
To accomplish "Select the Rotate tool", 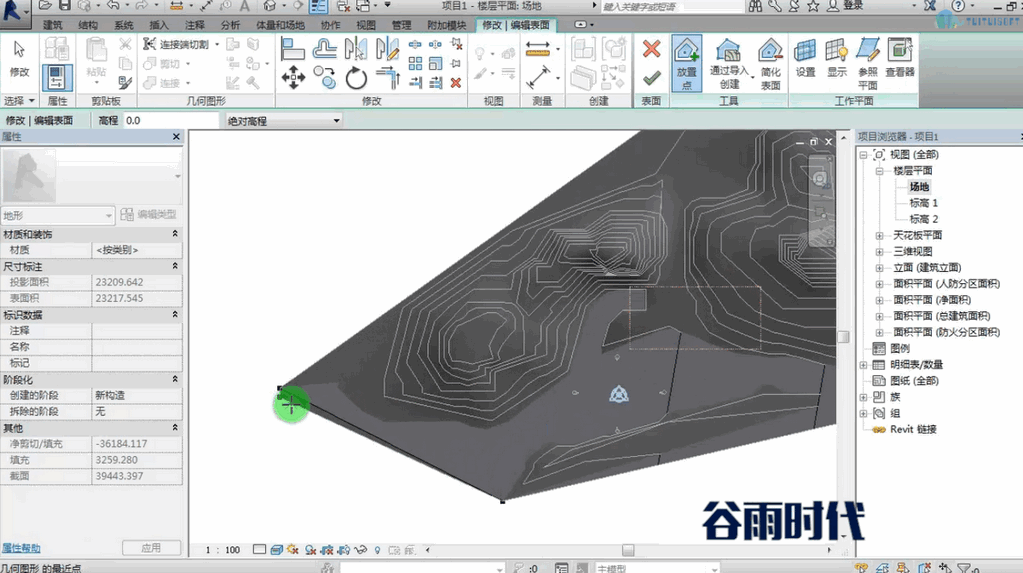I will click(x=356, y=78).
